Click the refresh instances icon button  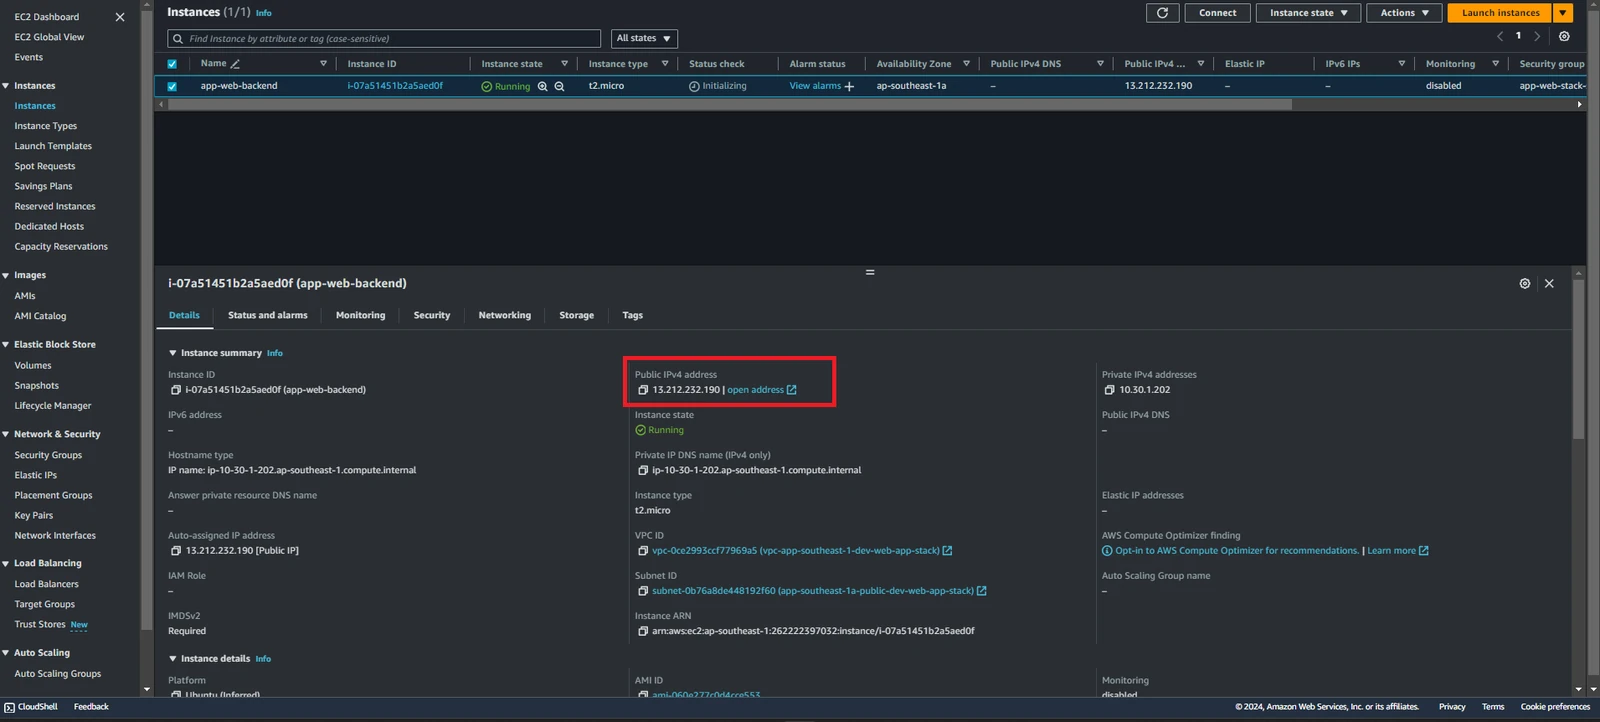click(1162, 13)
